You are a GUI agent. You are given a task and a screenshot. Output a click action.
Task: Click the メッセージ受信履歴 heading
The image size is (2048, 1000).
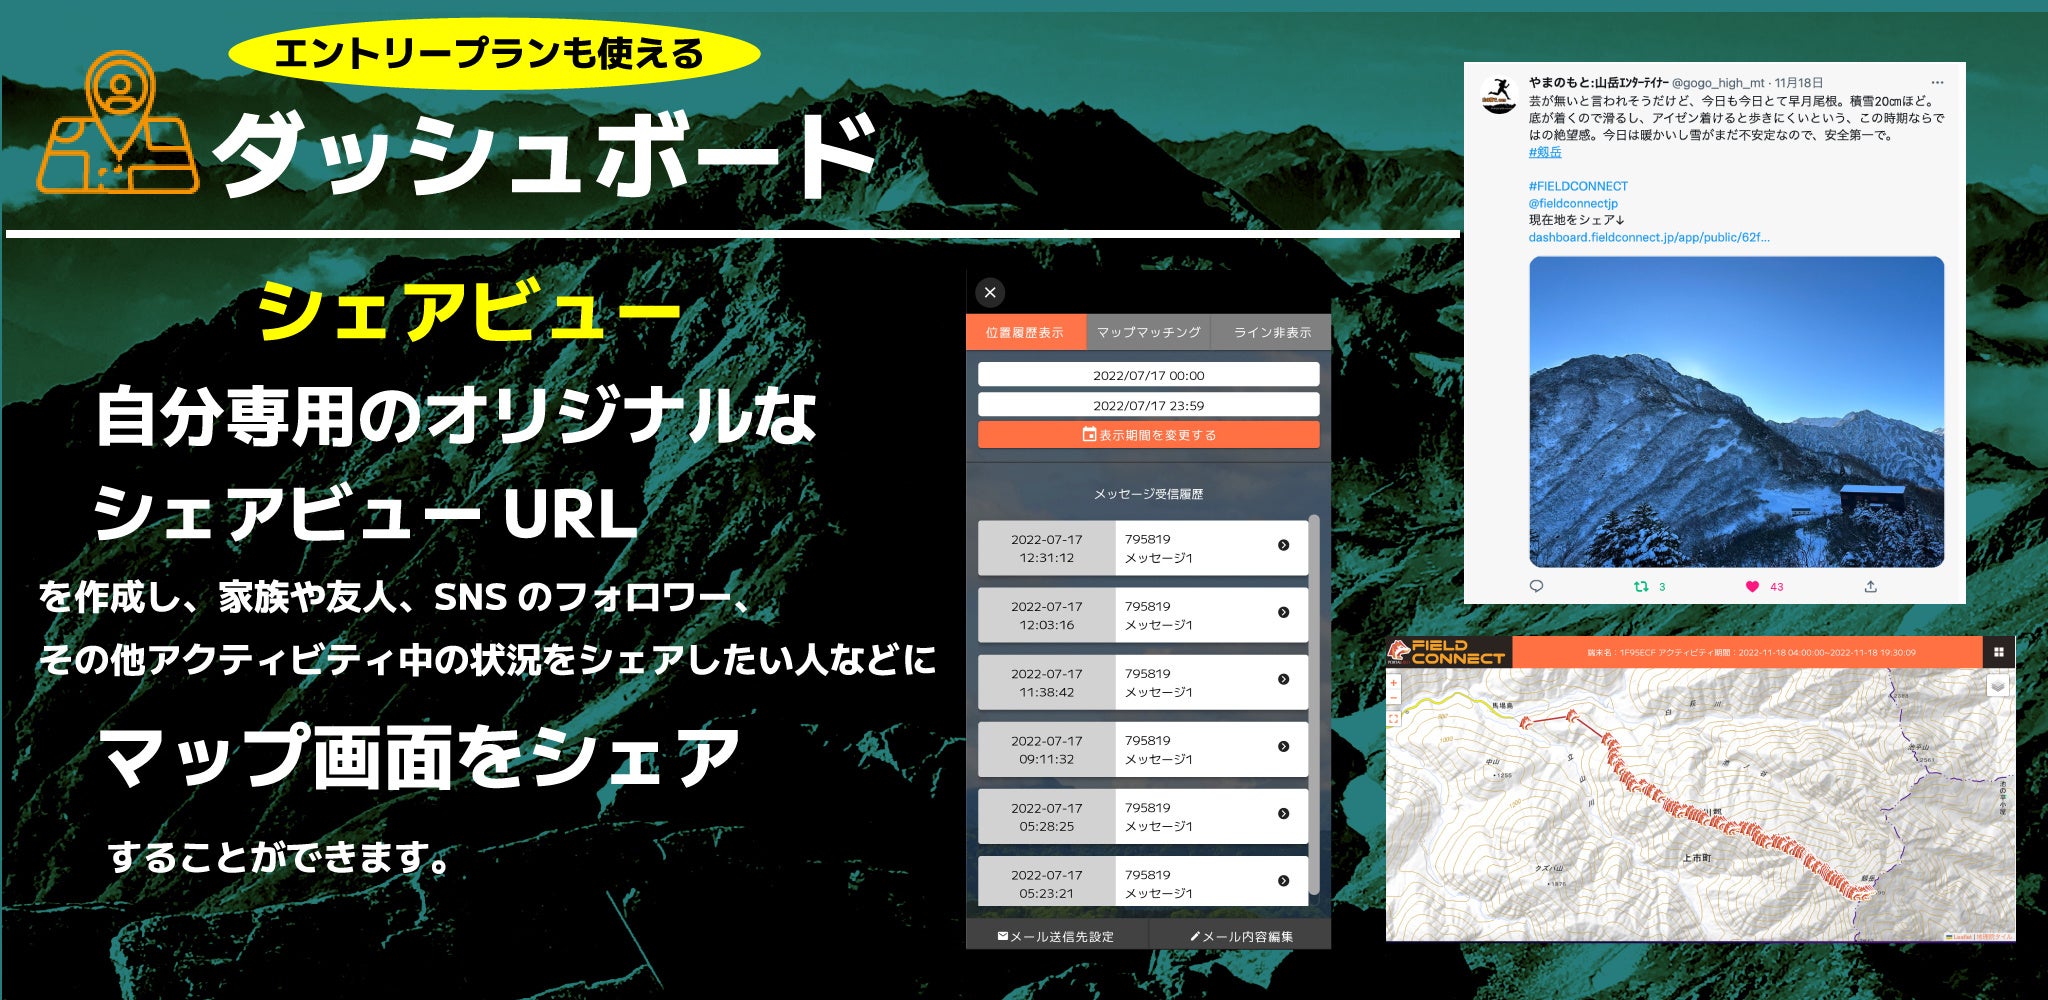[1148, 494]
